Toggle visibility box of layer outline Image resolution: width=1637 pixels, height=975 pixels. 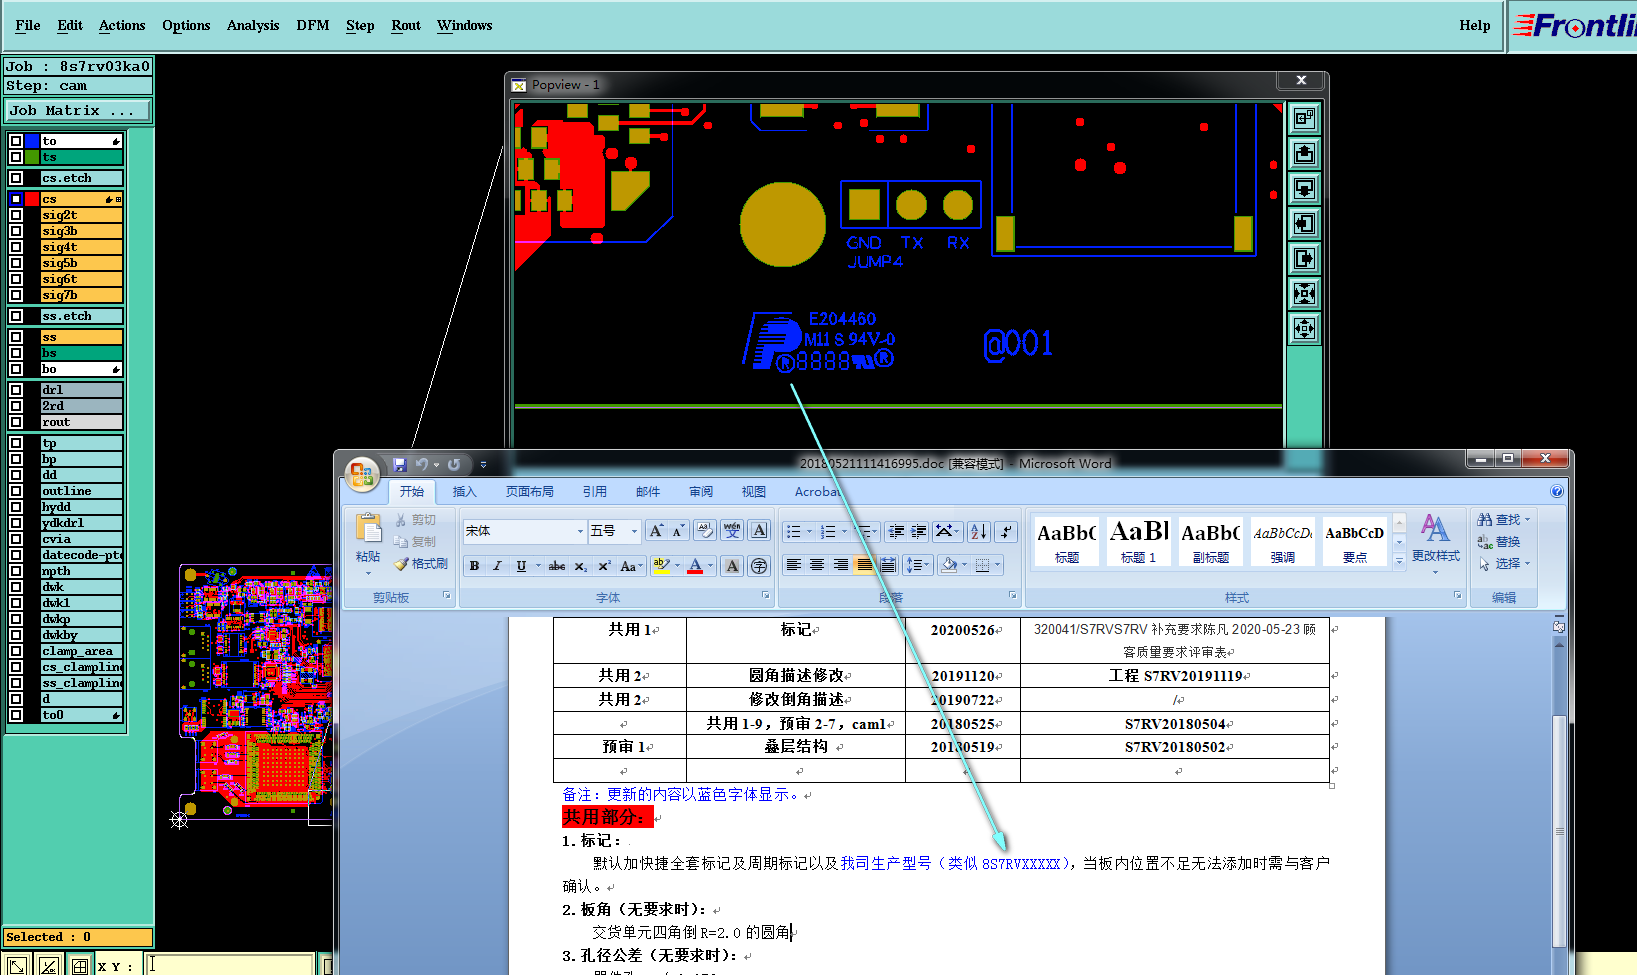click(x=16, y=491)
